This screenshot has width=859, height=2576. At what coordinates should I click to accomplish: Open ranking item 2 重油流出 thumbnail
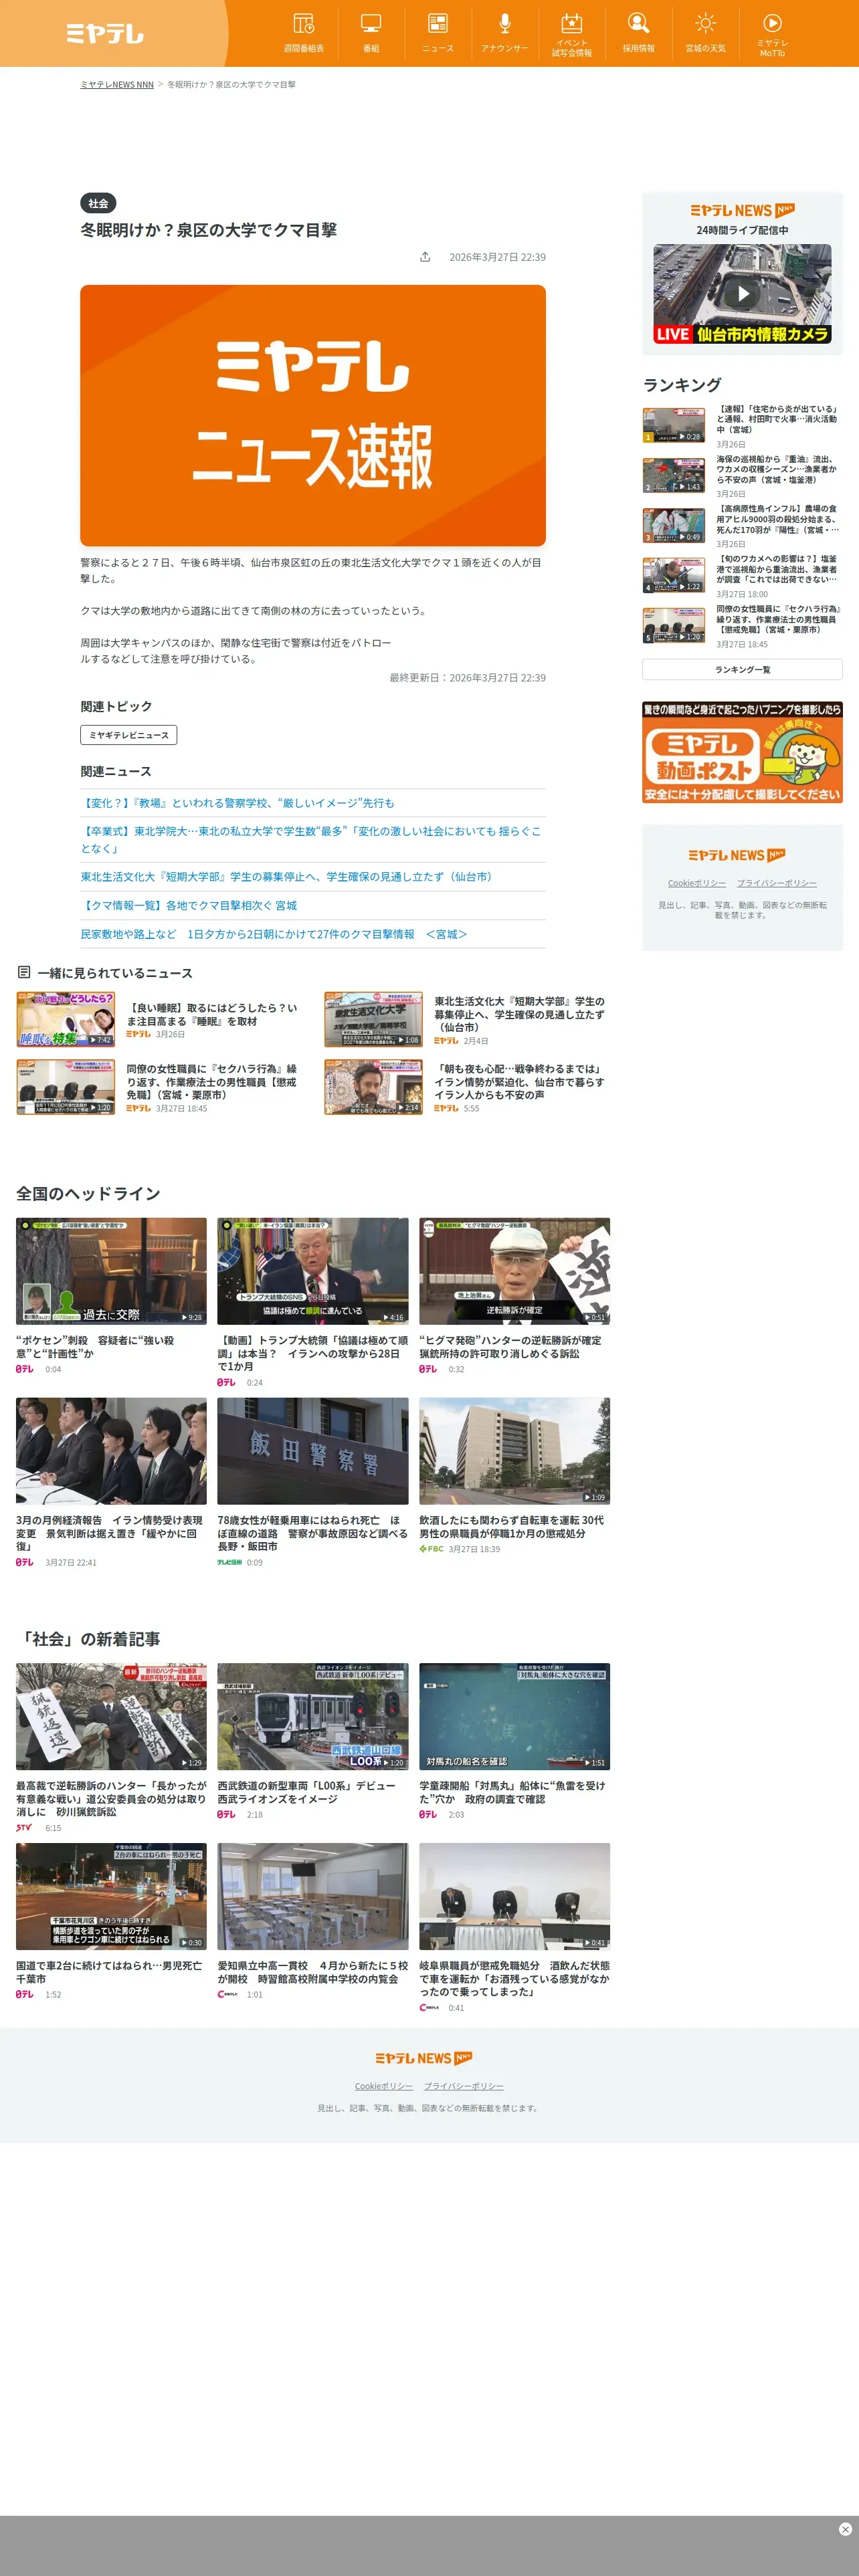coord(674,475)
